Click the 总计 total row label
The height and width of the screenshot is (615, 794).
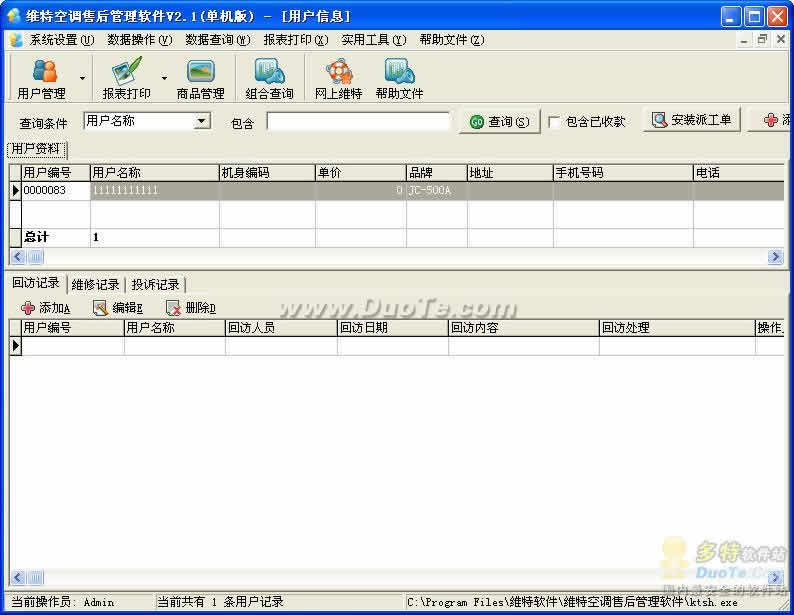coord(36,237)
